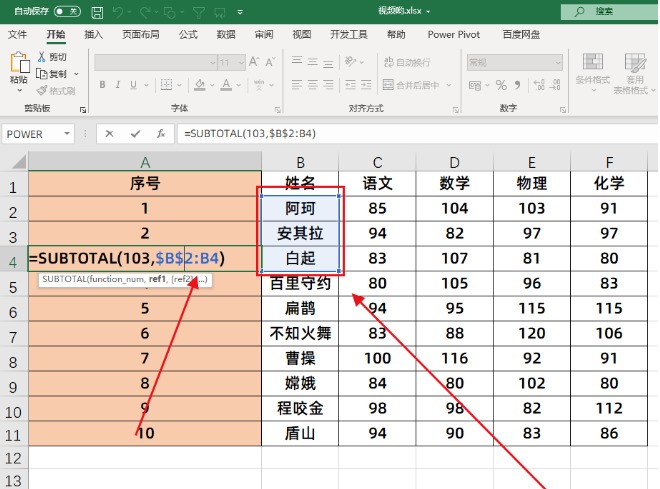Click cell containing 百里守约

(300, 283)
